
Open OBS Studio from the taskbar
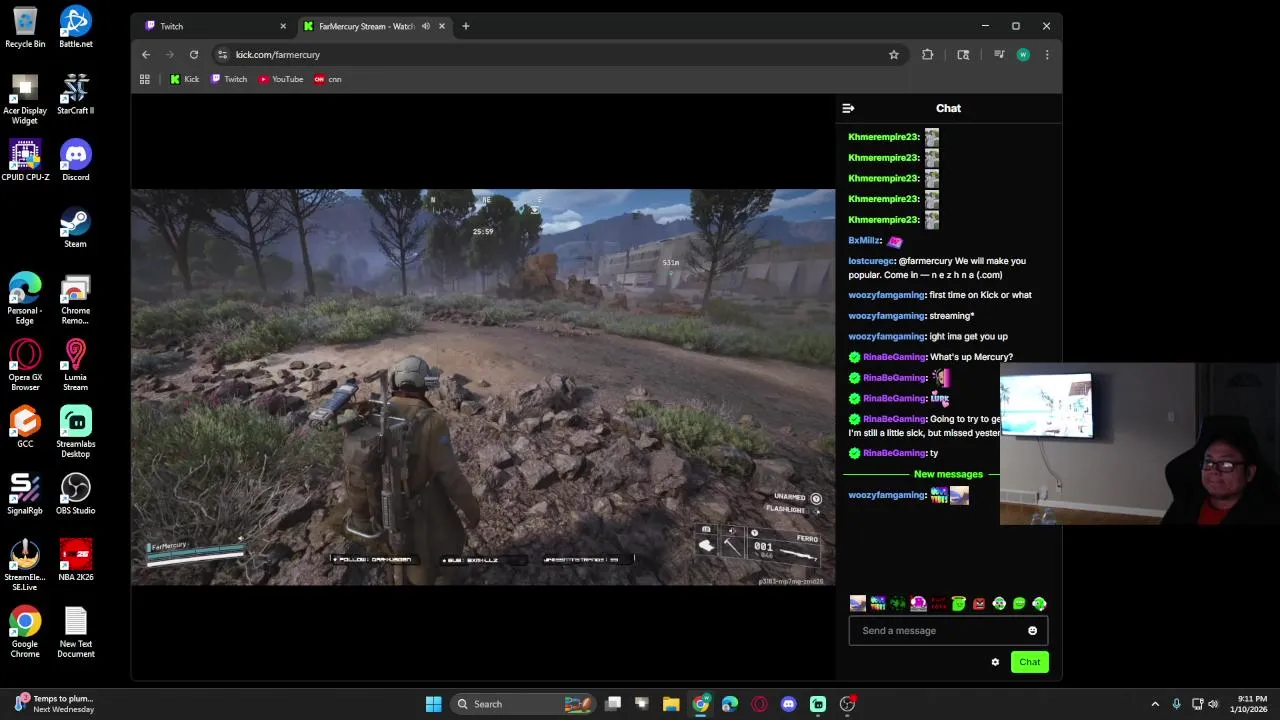pos(847,704)
